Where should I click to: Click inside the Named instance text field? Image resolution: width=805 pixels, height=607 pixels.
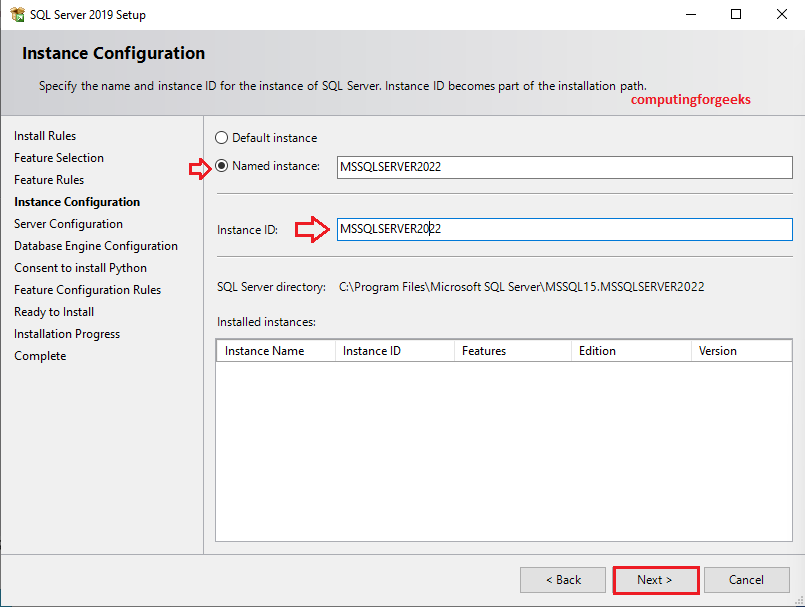(560, 167)
